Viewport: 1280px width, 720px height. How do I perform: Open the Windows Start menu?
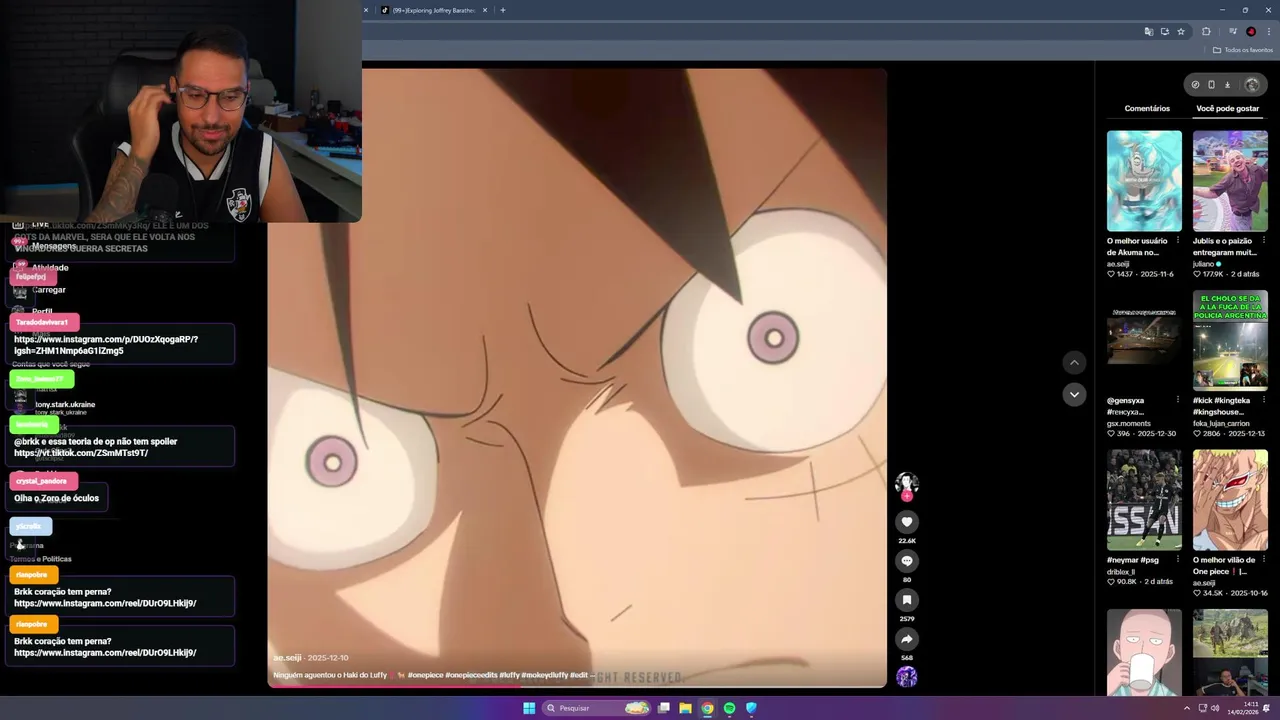pyautogui.click(x=529, y=708)
